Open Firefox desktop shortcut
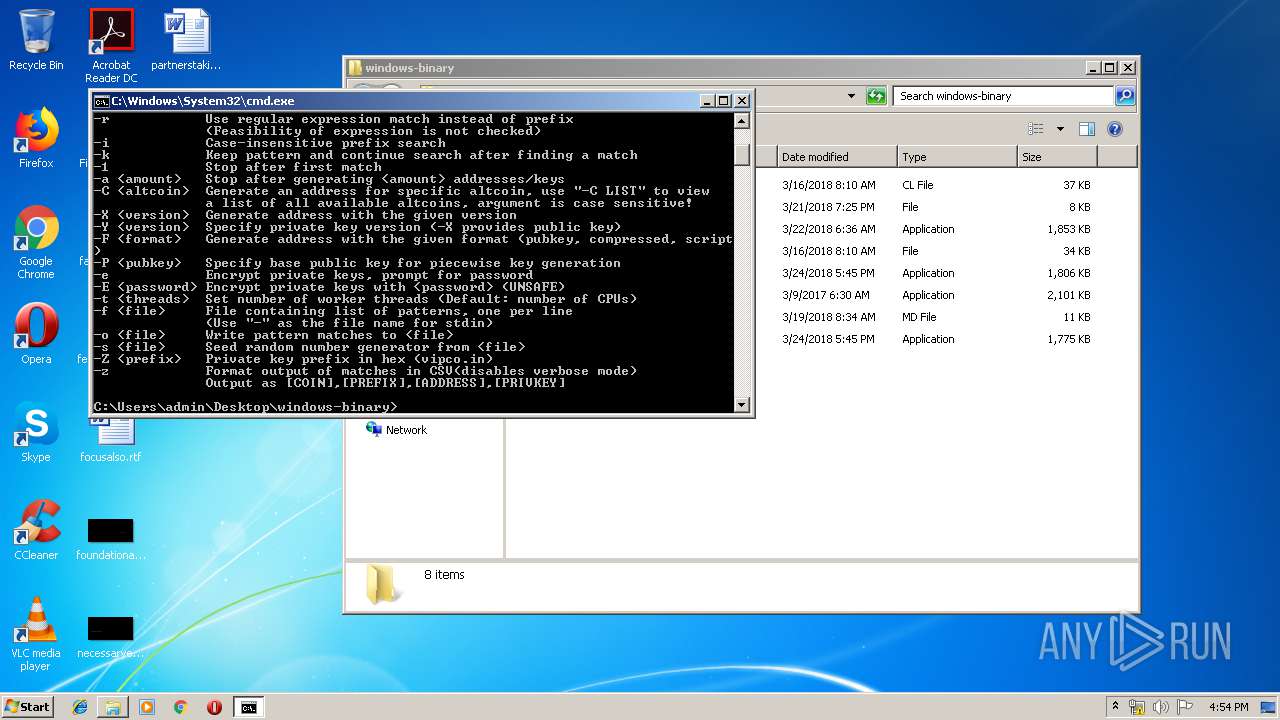The height and width of the screenshot is (720, 1280). click(36, 138)
